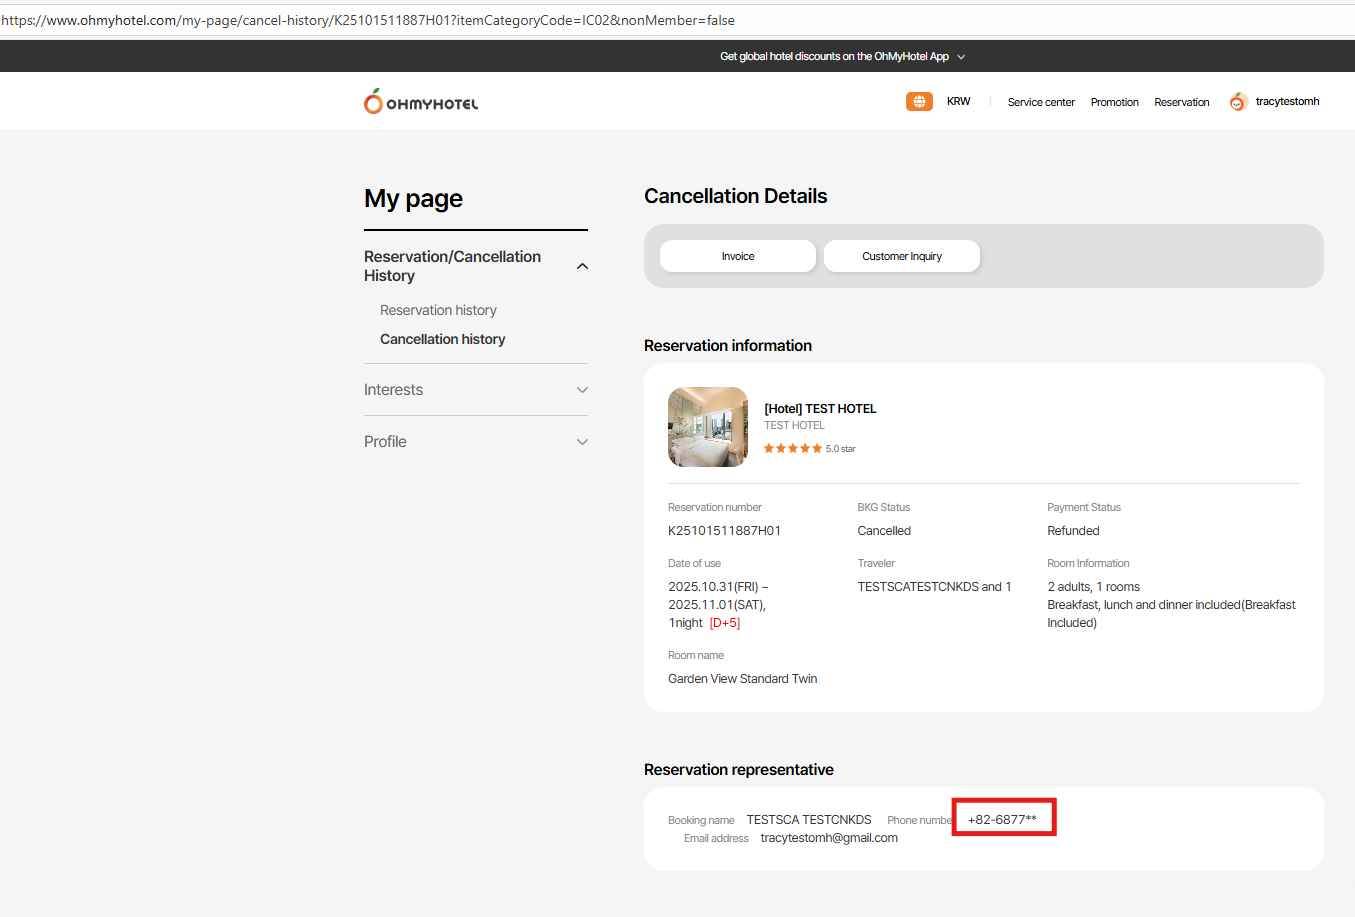Click the Reservation information heading
1355x917 pixels.
point(727,346)
